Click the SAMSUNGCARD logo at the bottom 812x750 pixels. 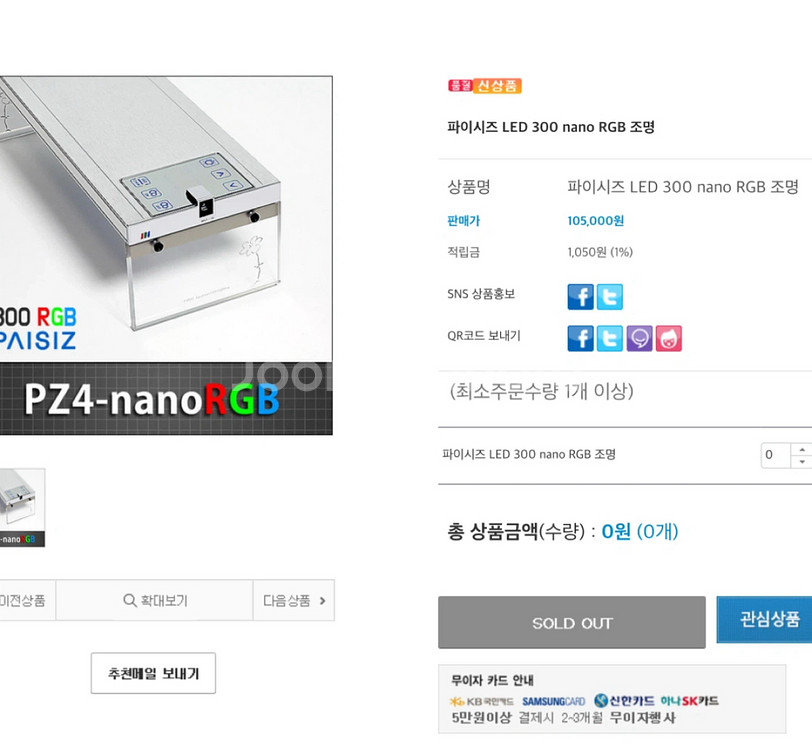point(553,701)
